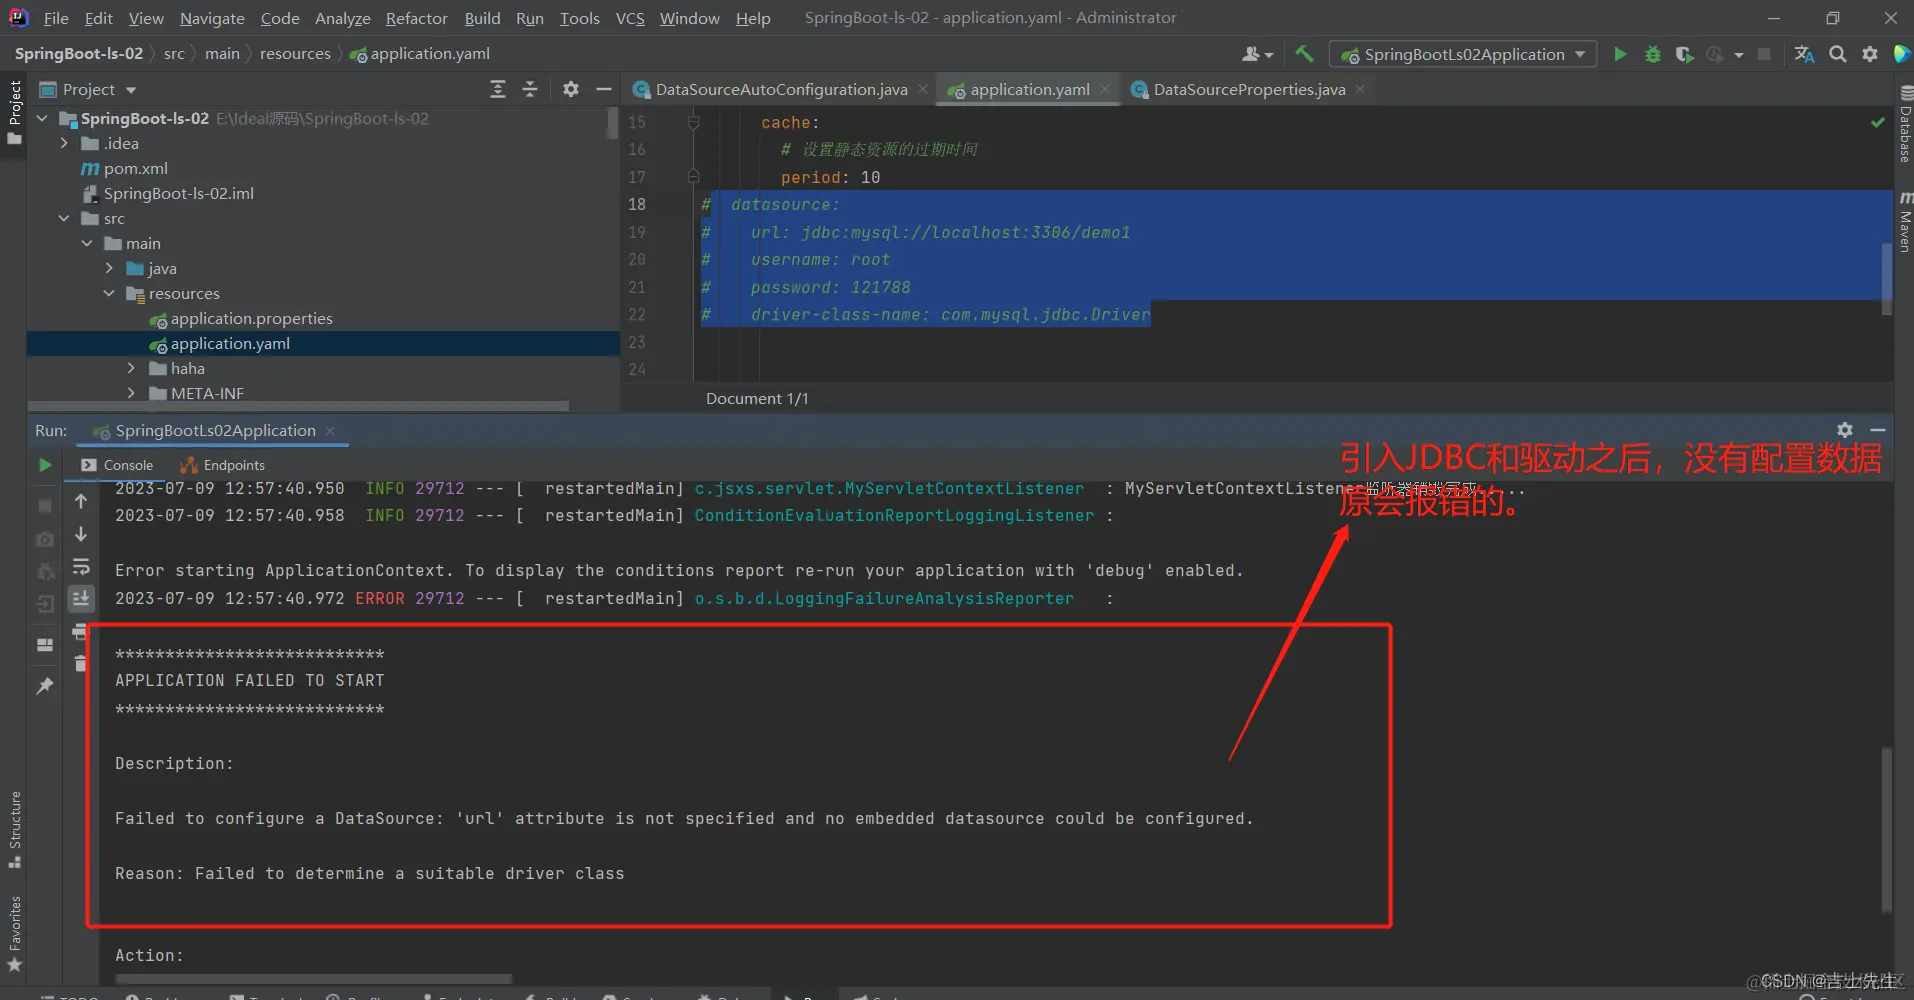Collapse the SpringBoot-ls-02 project root
Image resolution: width=1914 pixels, height=1000 pixels.
[42, 118]
